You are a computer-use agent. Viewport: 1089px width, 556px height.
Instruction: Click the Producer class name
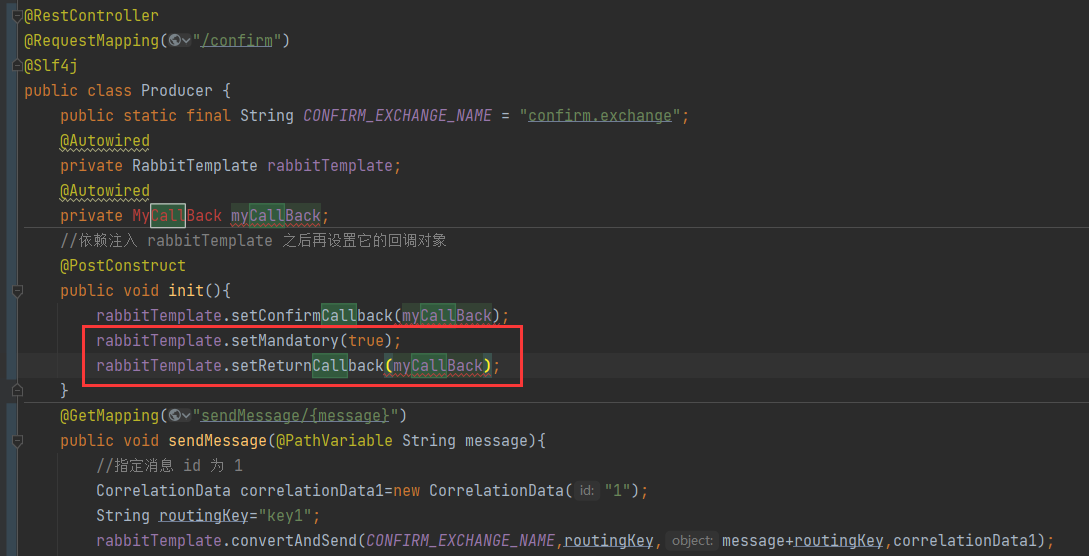pos(177,91)
